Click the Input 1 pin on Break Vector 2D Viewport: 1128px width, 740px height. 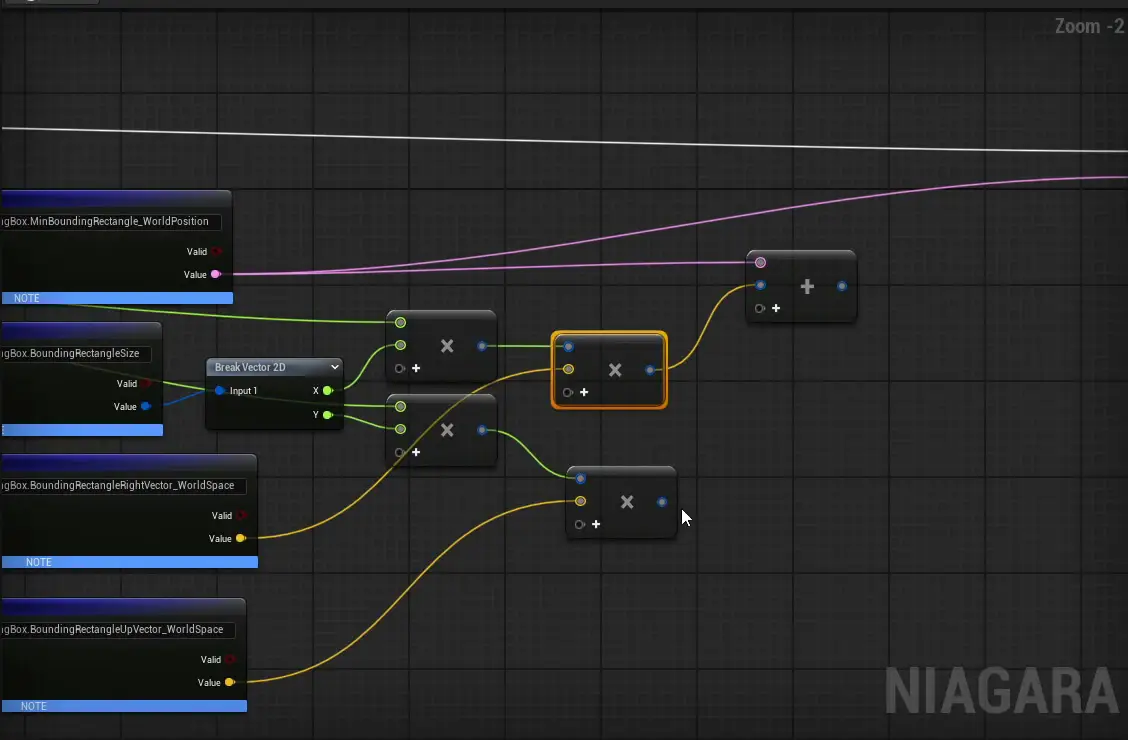point(220,390)
